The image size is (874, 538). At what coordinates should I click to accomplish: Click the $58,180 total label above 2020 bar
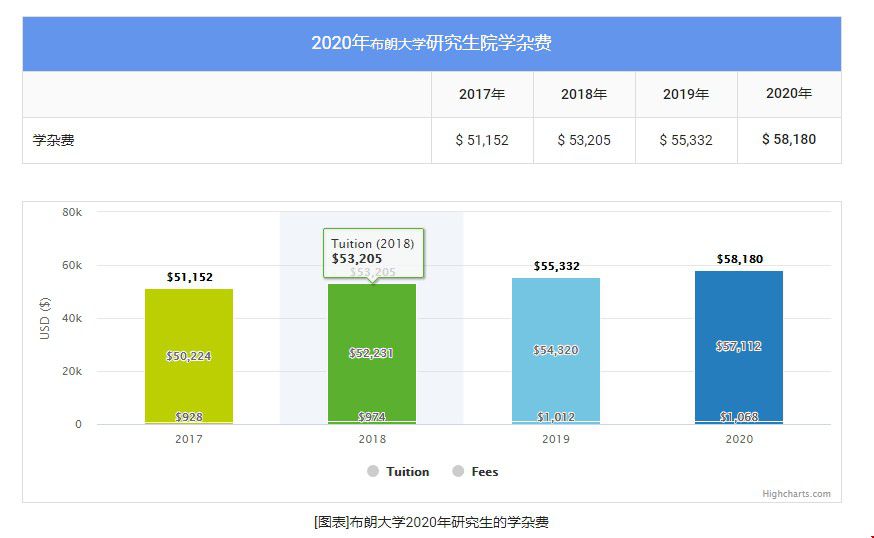[740, 259]
